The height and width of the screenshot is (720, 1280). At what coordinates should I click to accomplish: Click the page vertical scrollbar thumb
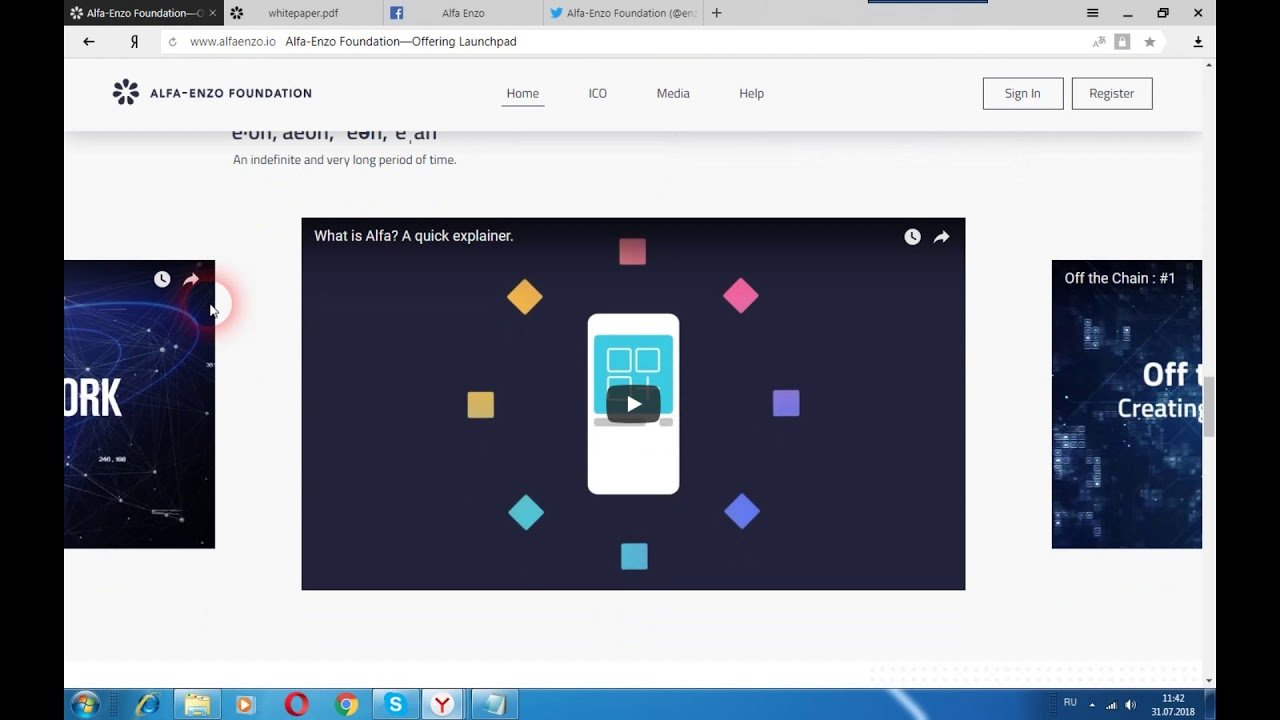[1209, 406]
